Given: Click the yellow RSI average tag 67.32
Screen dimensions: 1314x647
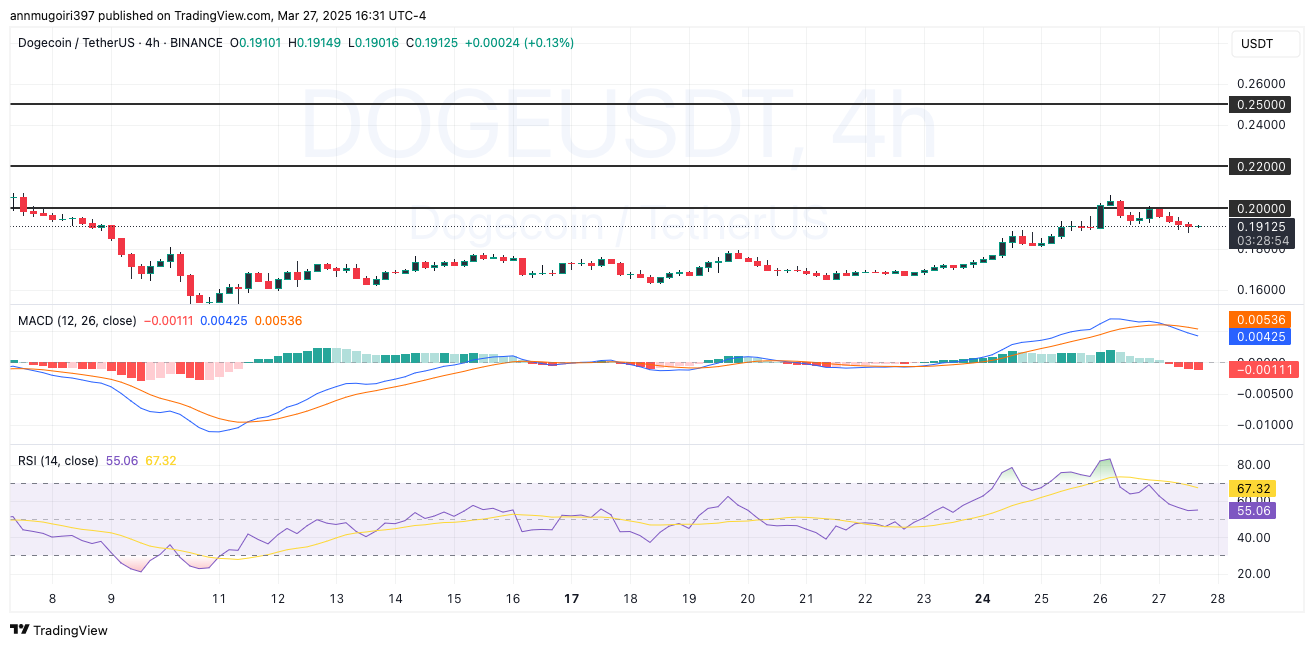Looking at the screenshot, I should tap(1253, 489).
